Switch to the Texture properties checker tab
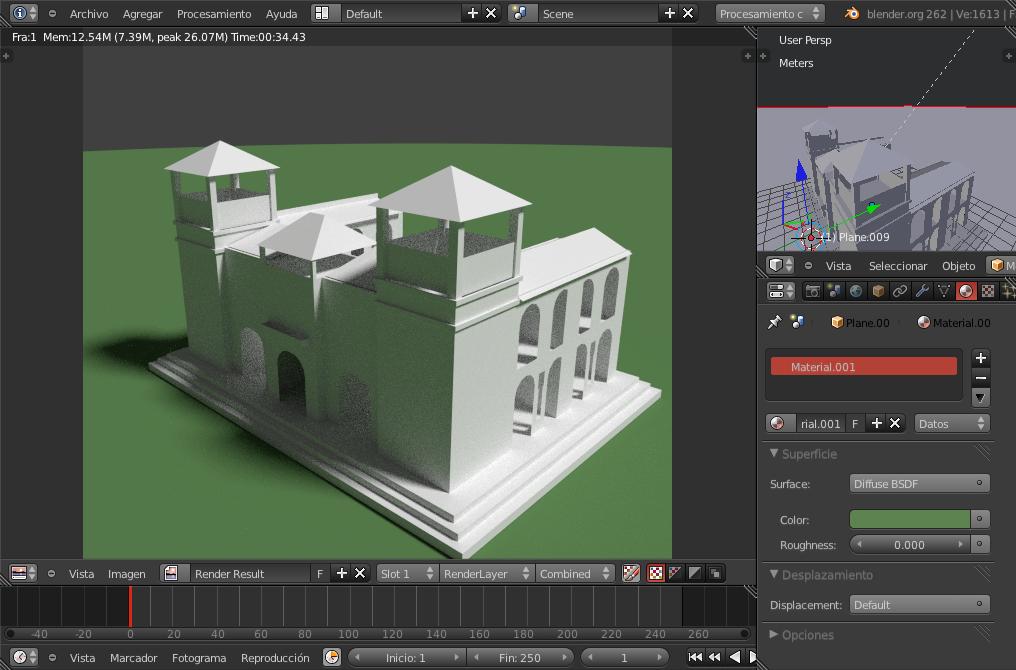Viewport: 1016px width, 670px height. click(988, 291)
